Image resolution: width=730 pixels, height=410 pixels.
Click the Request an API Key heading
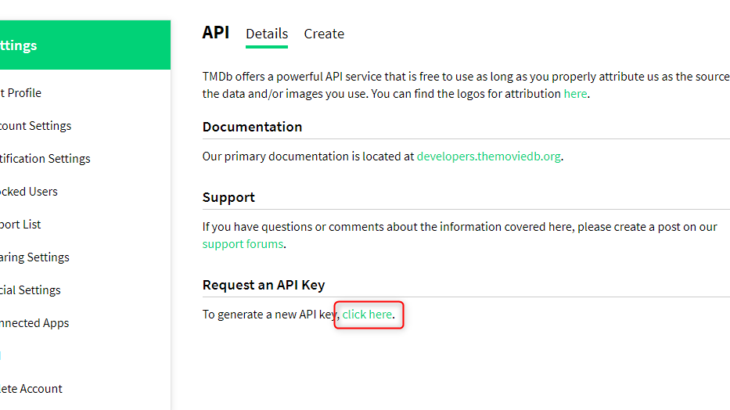pos(263,285)
